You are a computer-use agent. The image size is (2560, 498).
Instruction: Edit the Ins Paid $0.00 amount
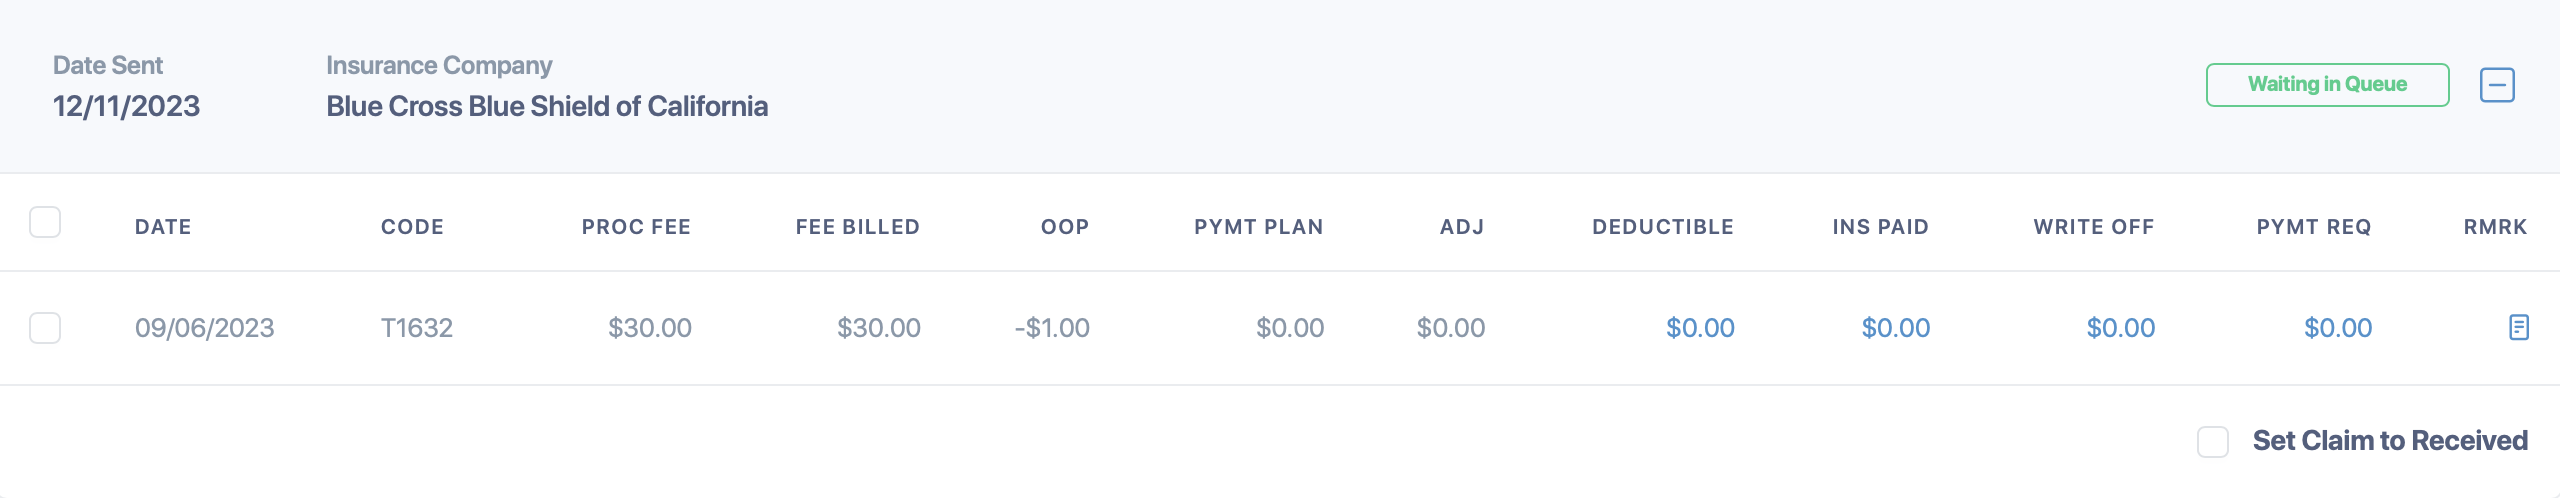pos(1895,328)
